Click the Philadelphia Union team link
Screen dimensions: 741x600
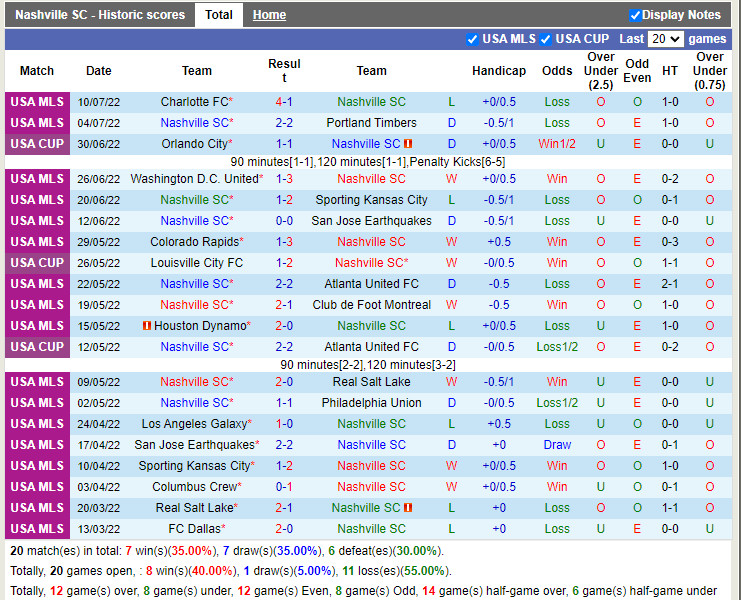371,403
